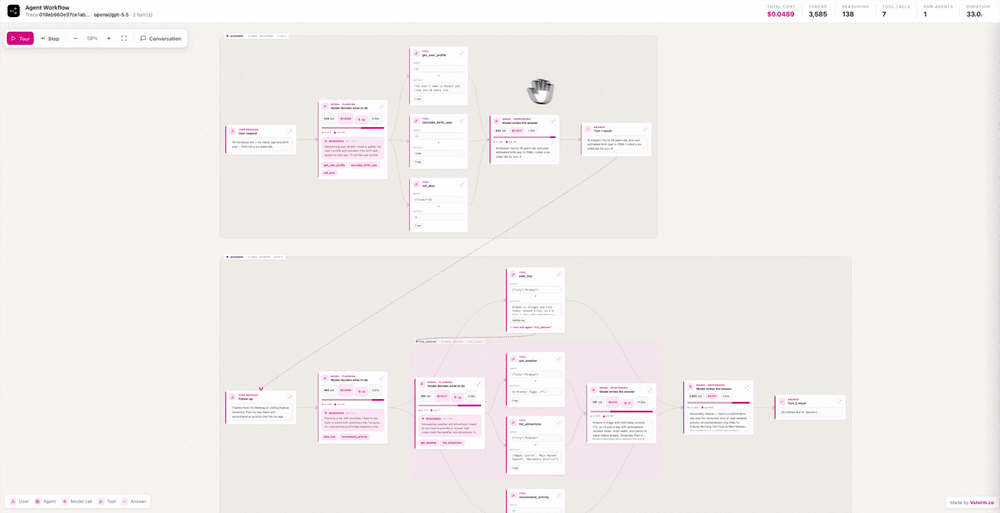Click the Answer legend icon
1000x513 pixels.
125,502
